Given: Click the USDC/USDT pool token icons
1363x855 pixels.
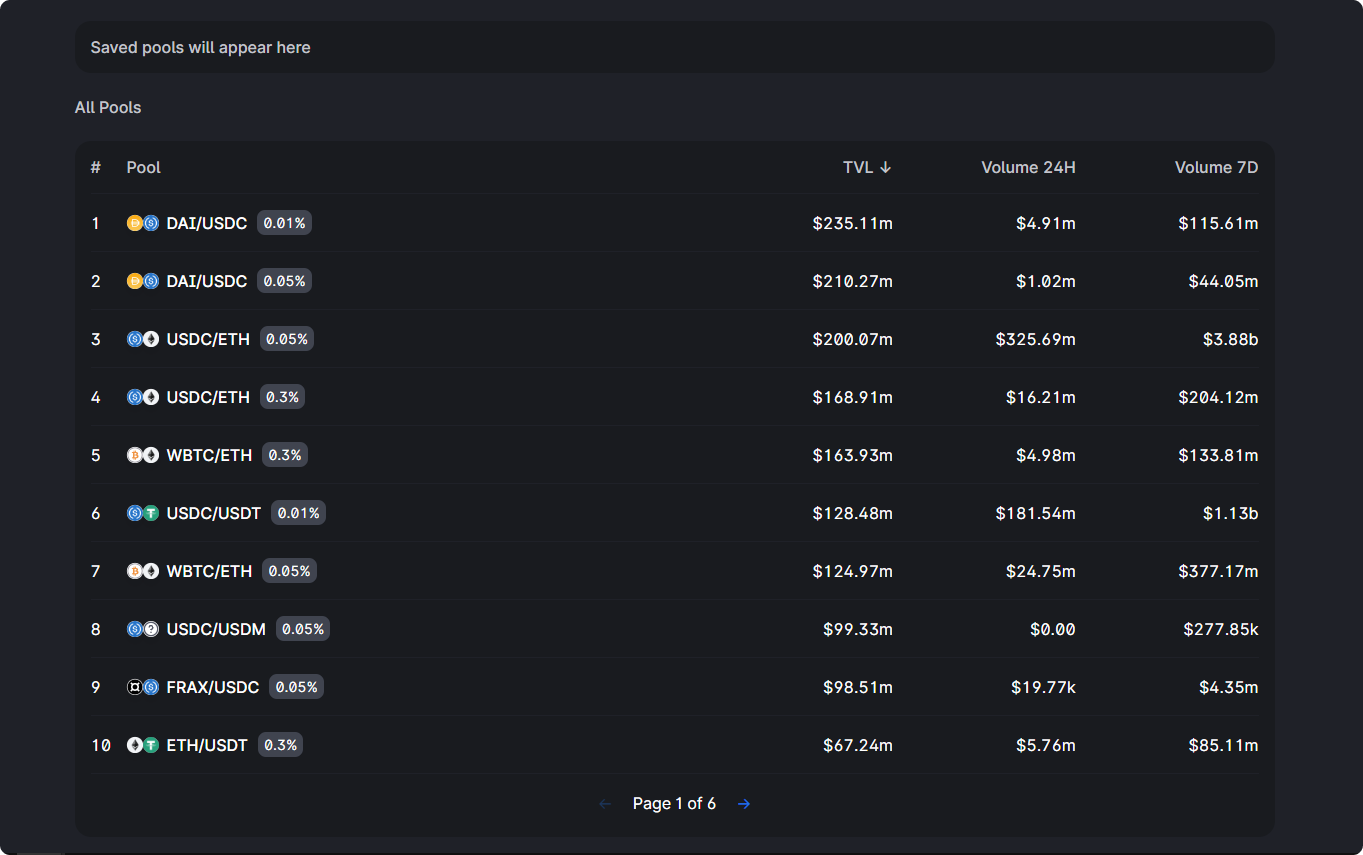Looking at the screenshot, I should pos(143,513).
